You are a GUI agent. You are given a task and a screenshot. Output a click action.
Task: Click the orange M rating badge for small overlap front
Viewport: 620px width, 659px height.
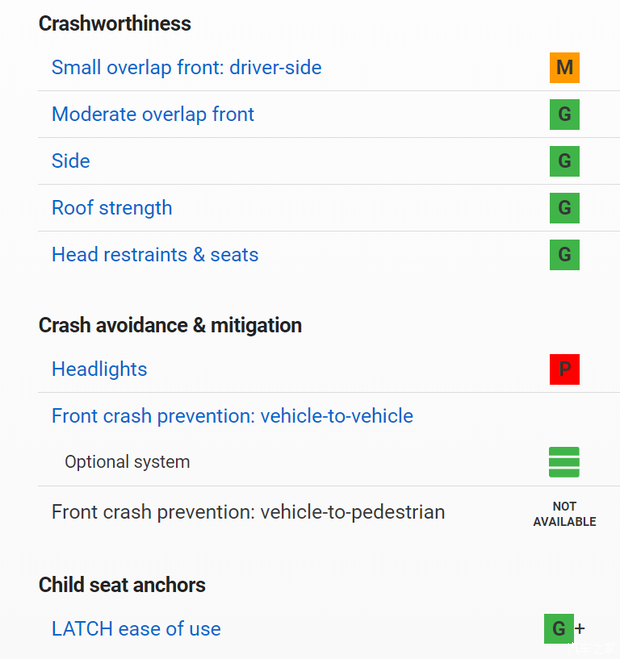coord(564,68)
